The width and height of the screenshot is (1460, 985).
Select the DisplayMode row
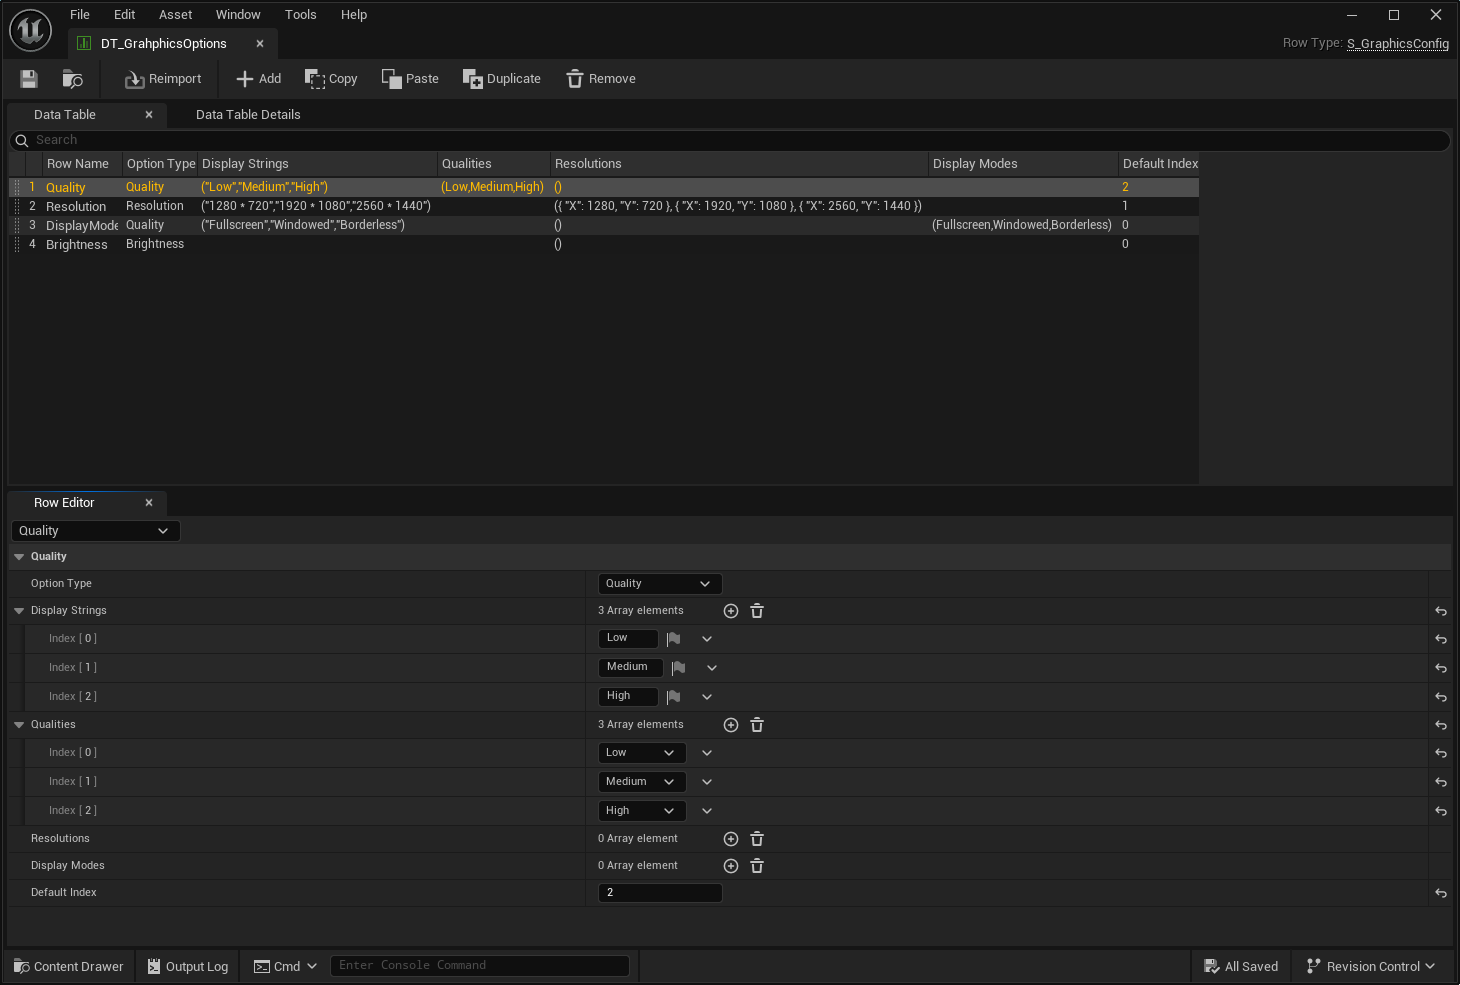point(604,225)
